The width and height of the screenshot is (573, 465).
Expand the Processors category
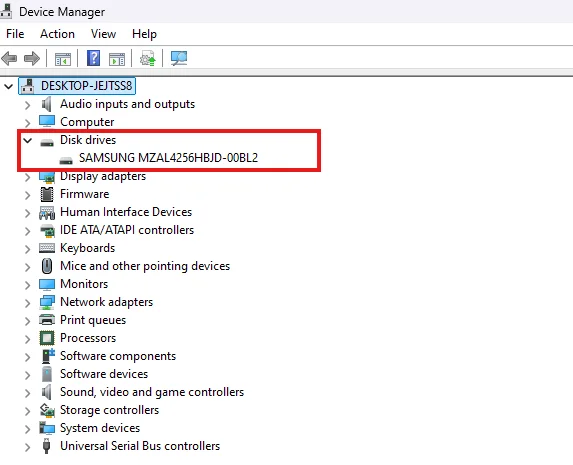coord(28,339)
